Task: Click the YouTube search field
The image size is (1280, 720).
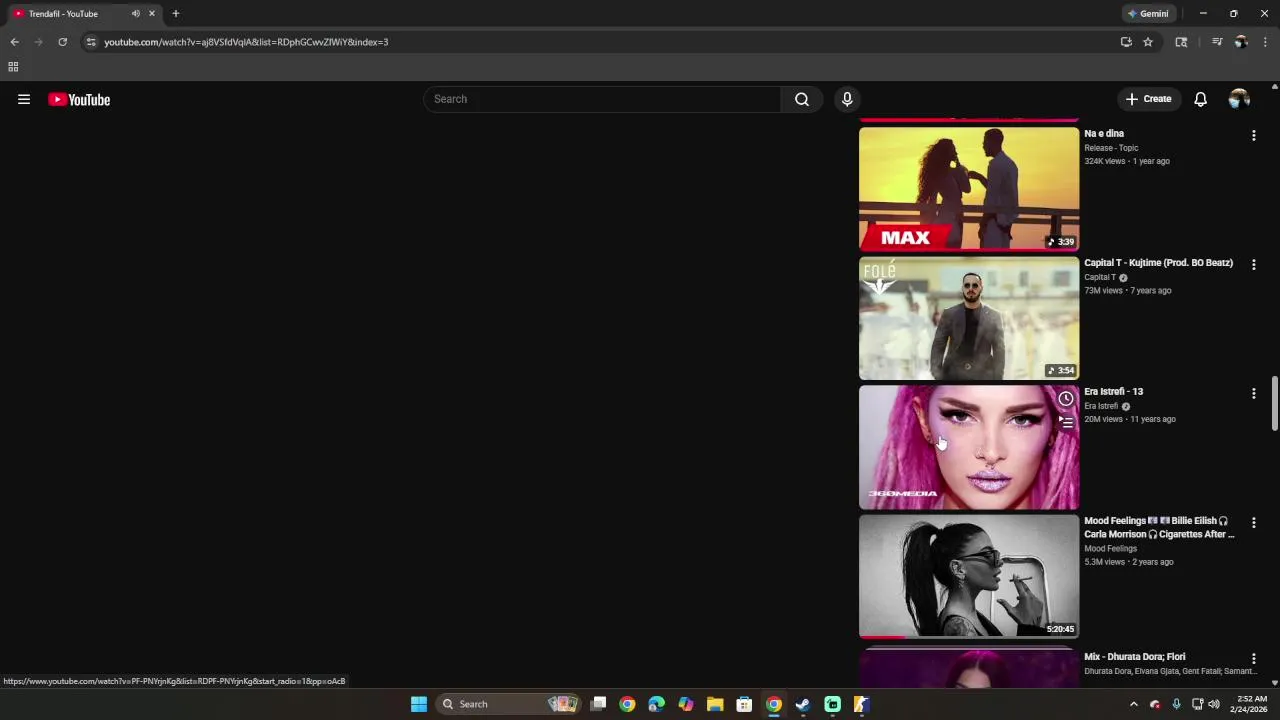Action: pos(603,99)
